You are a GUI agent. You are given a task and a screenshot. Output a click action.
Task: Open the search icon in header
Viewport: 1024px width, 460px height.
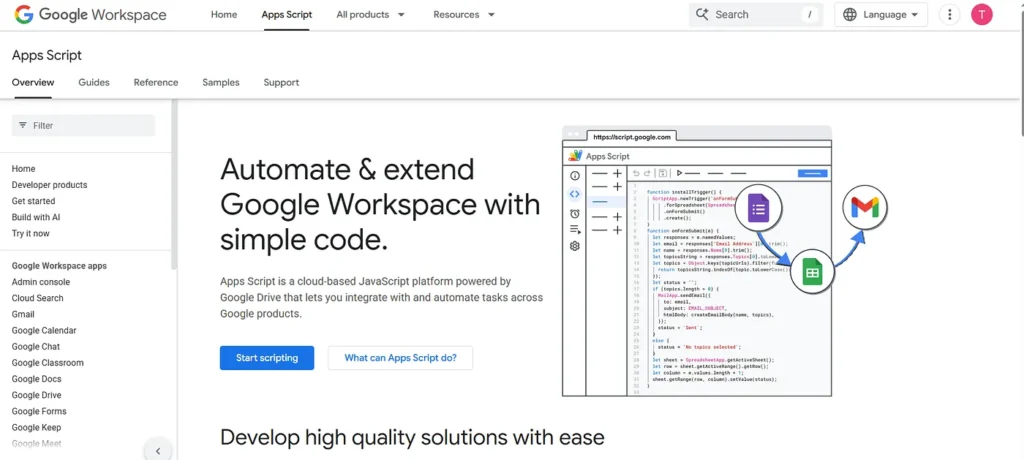702,14
